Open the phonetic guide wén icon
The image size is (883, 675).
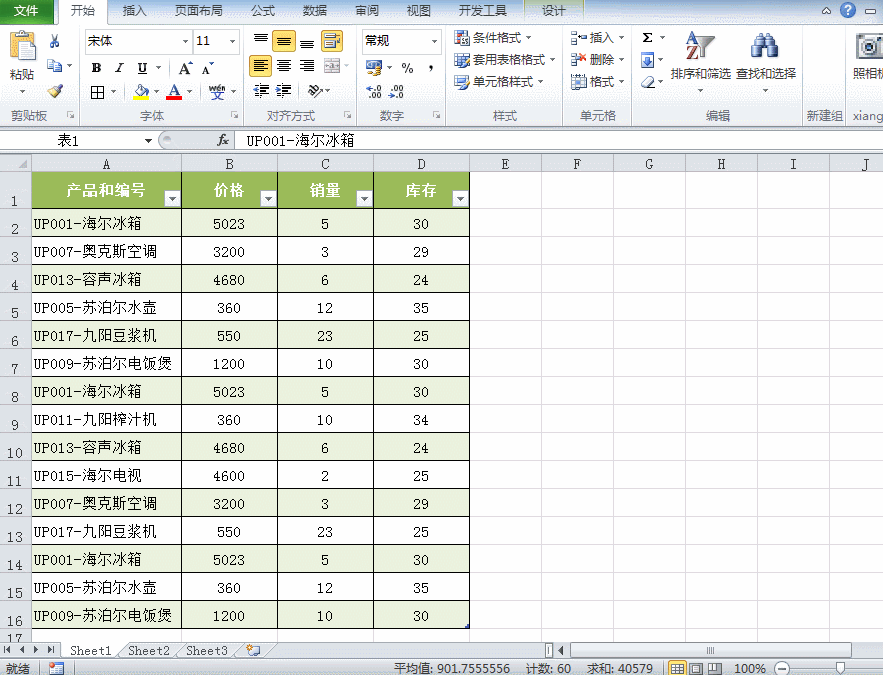pos(217,92)
